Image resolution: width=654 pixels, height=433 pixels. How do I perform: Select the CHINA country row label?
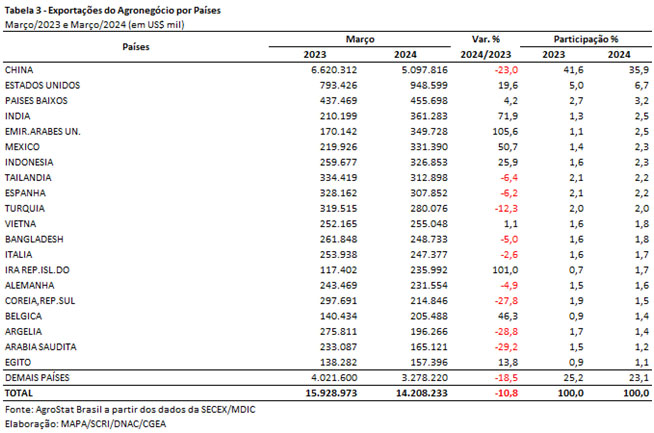pos(19,70)
